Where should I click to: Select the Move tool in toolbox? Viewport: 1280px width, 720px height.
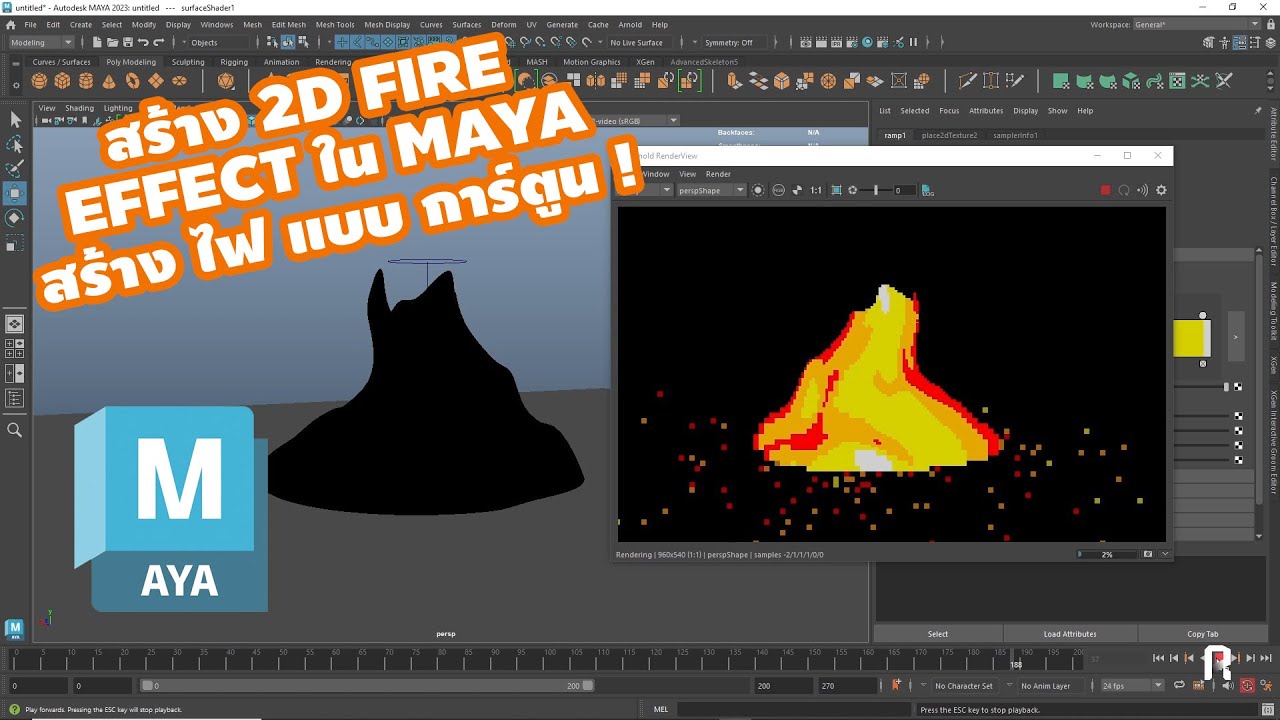[x=15, y=193]
